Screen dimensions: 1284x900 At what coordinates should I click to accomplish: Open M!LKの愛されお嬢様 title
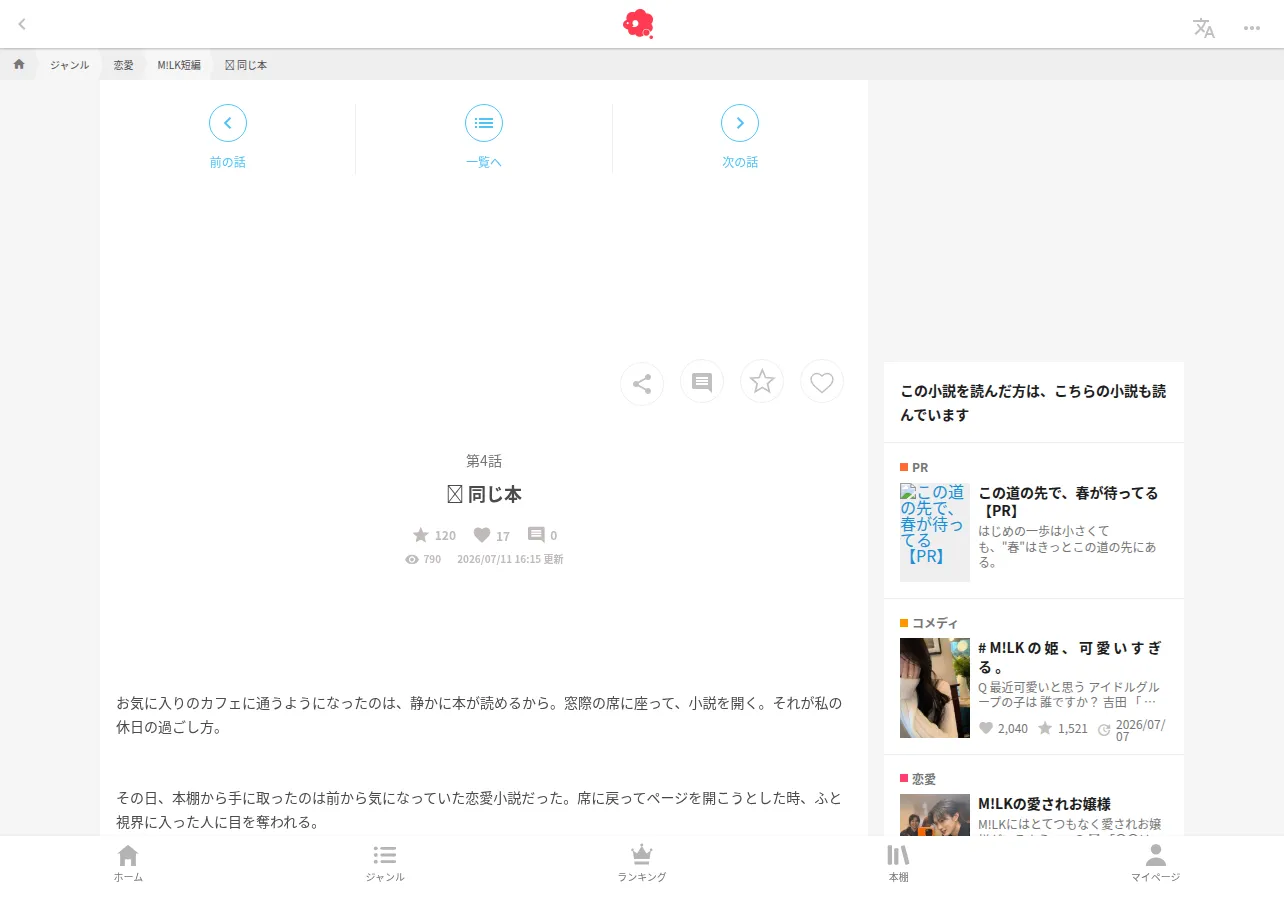1044,804
